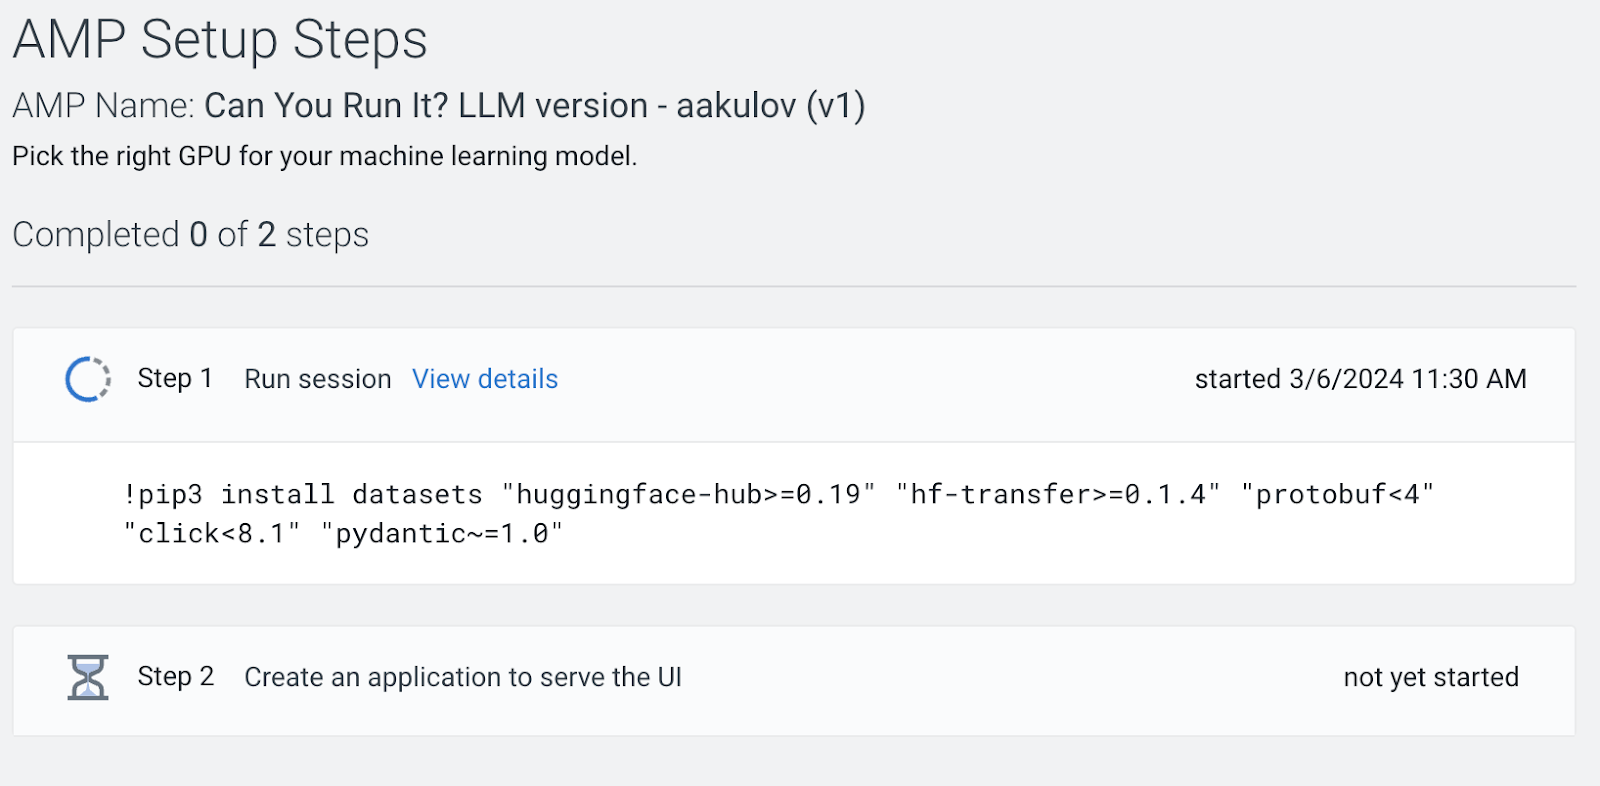Click the "Run session" step title
This screenshot has height=786, width=1600.
click(x=318, y=379)
